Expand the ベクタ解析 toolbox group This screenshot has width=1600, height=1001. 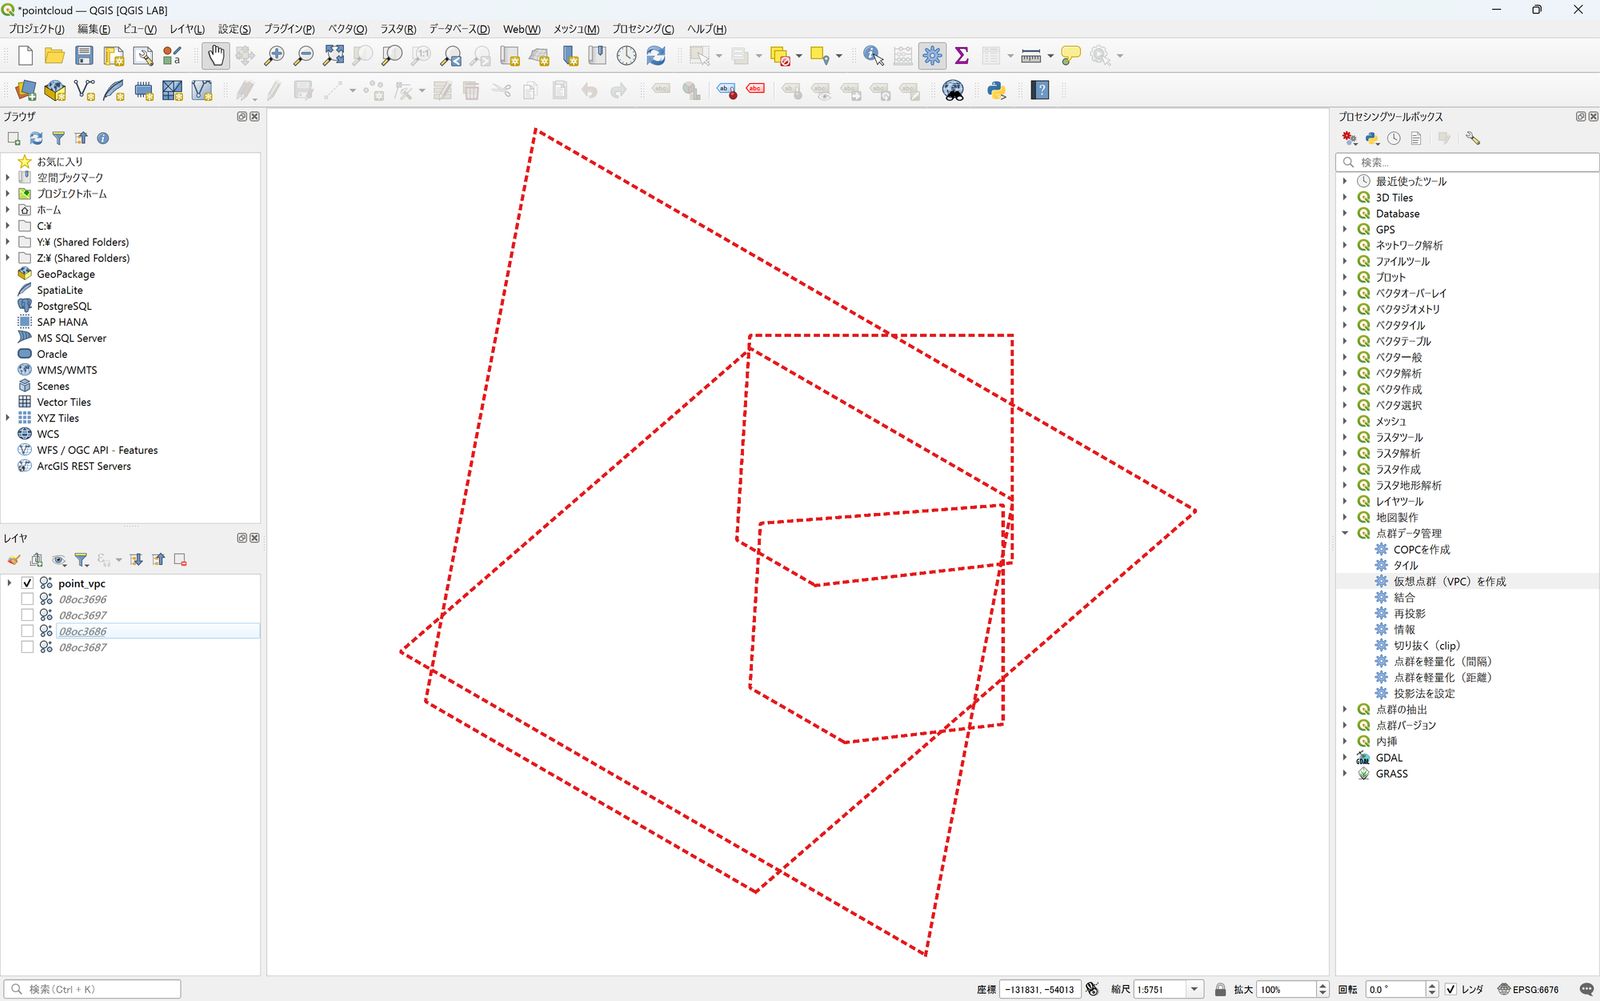tap(1345, 373)
